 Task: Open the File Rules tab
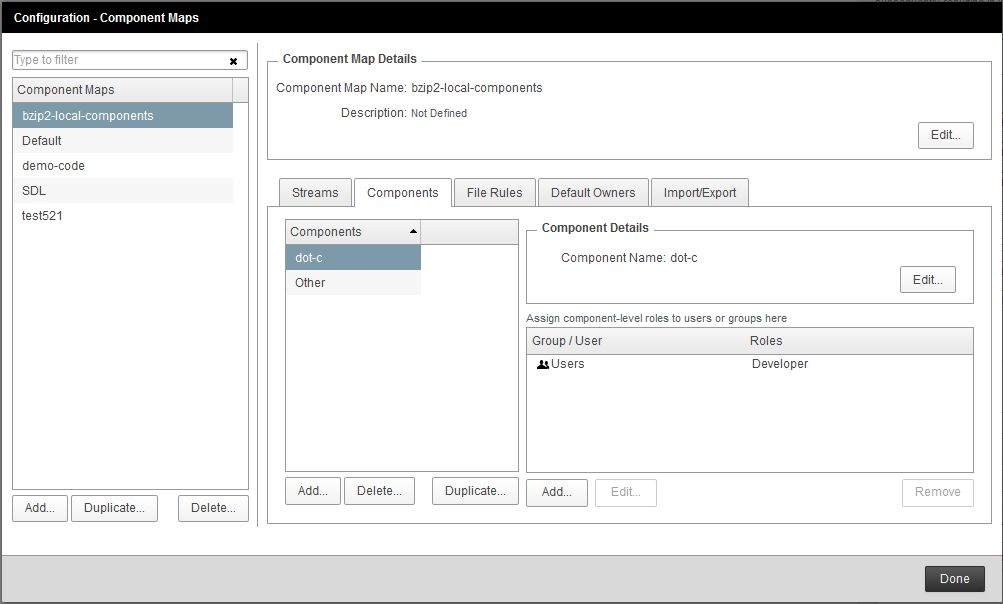(x=494, y=192)
